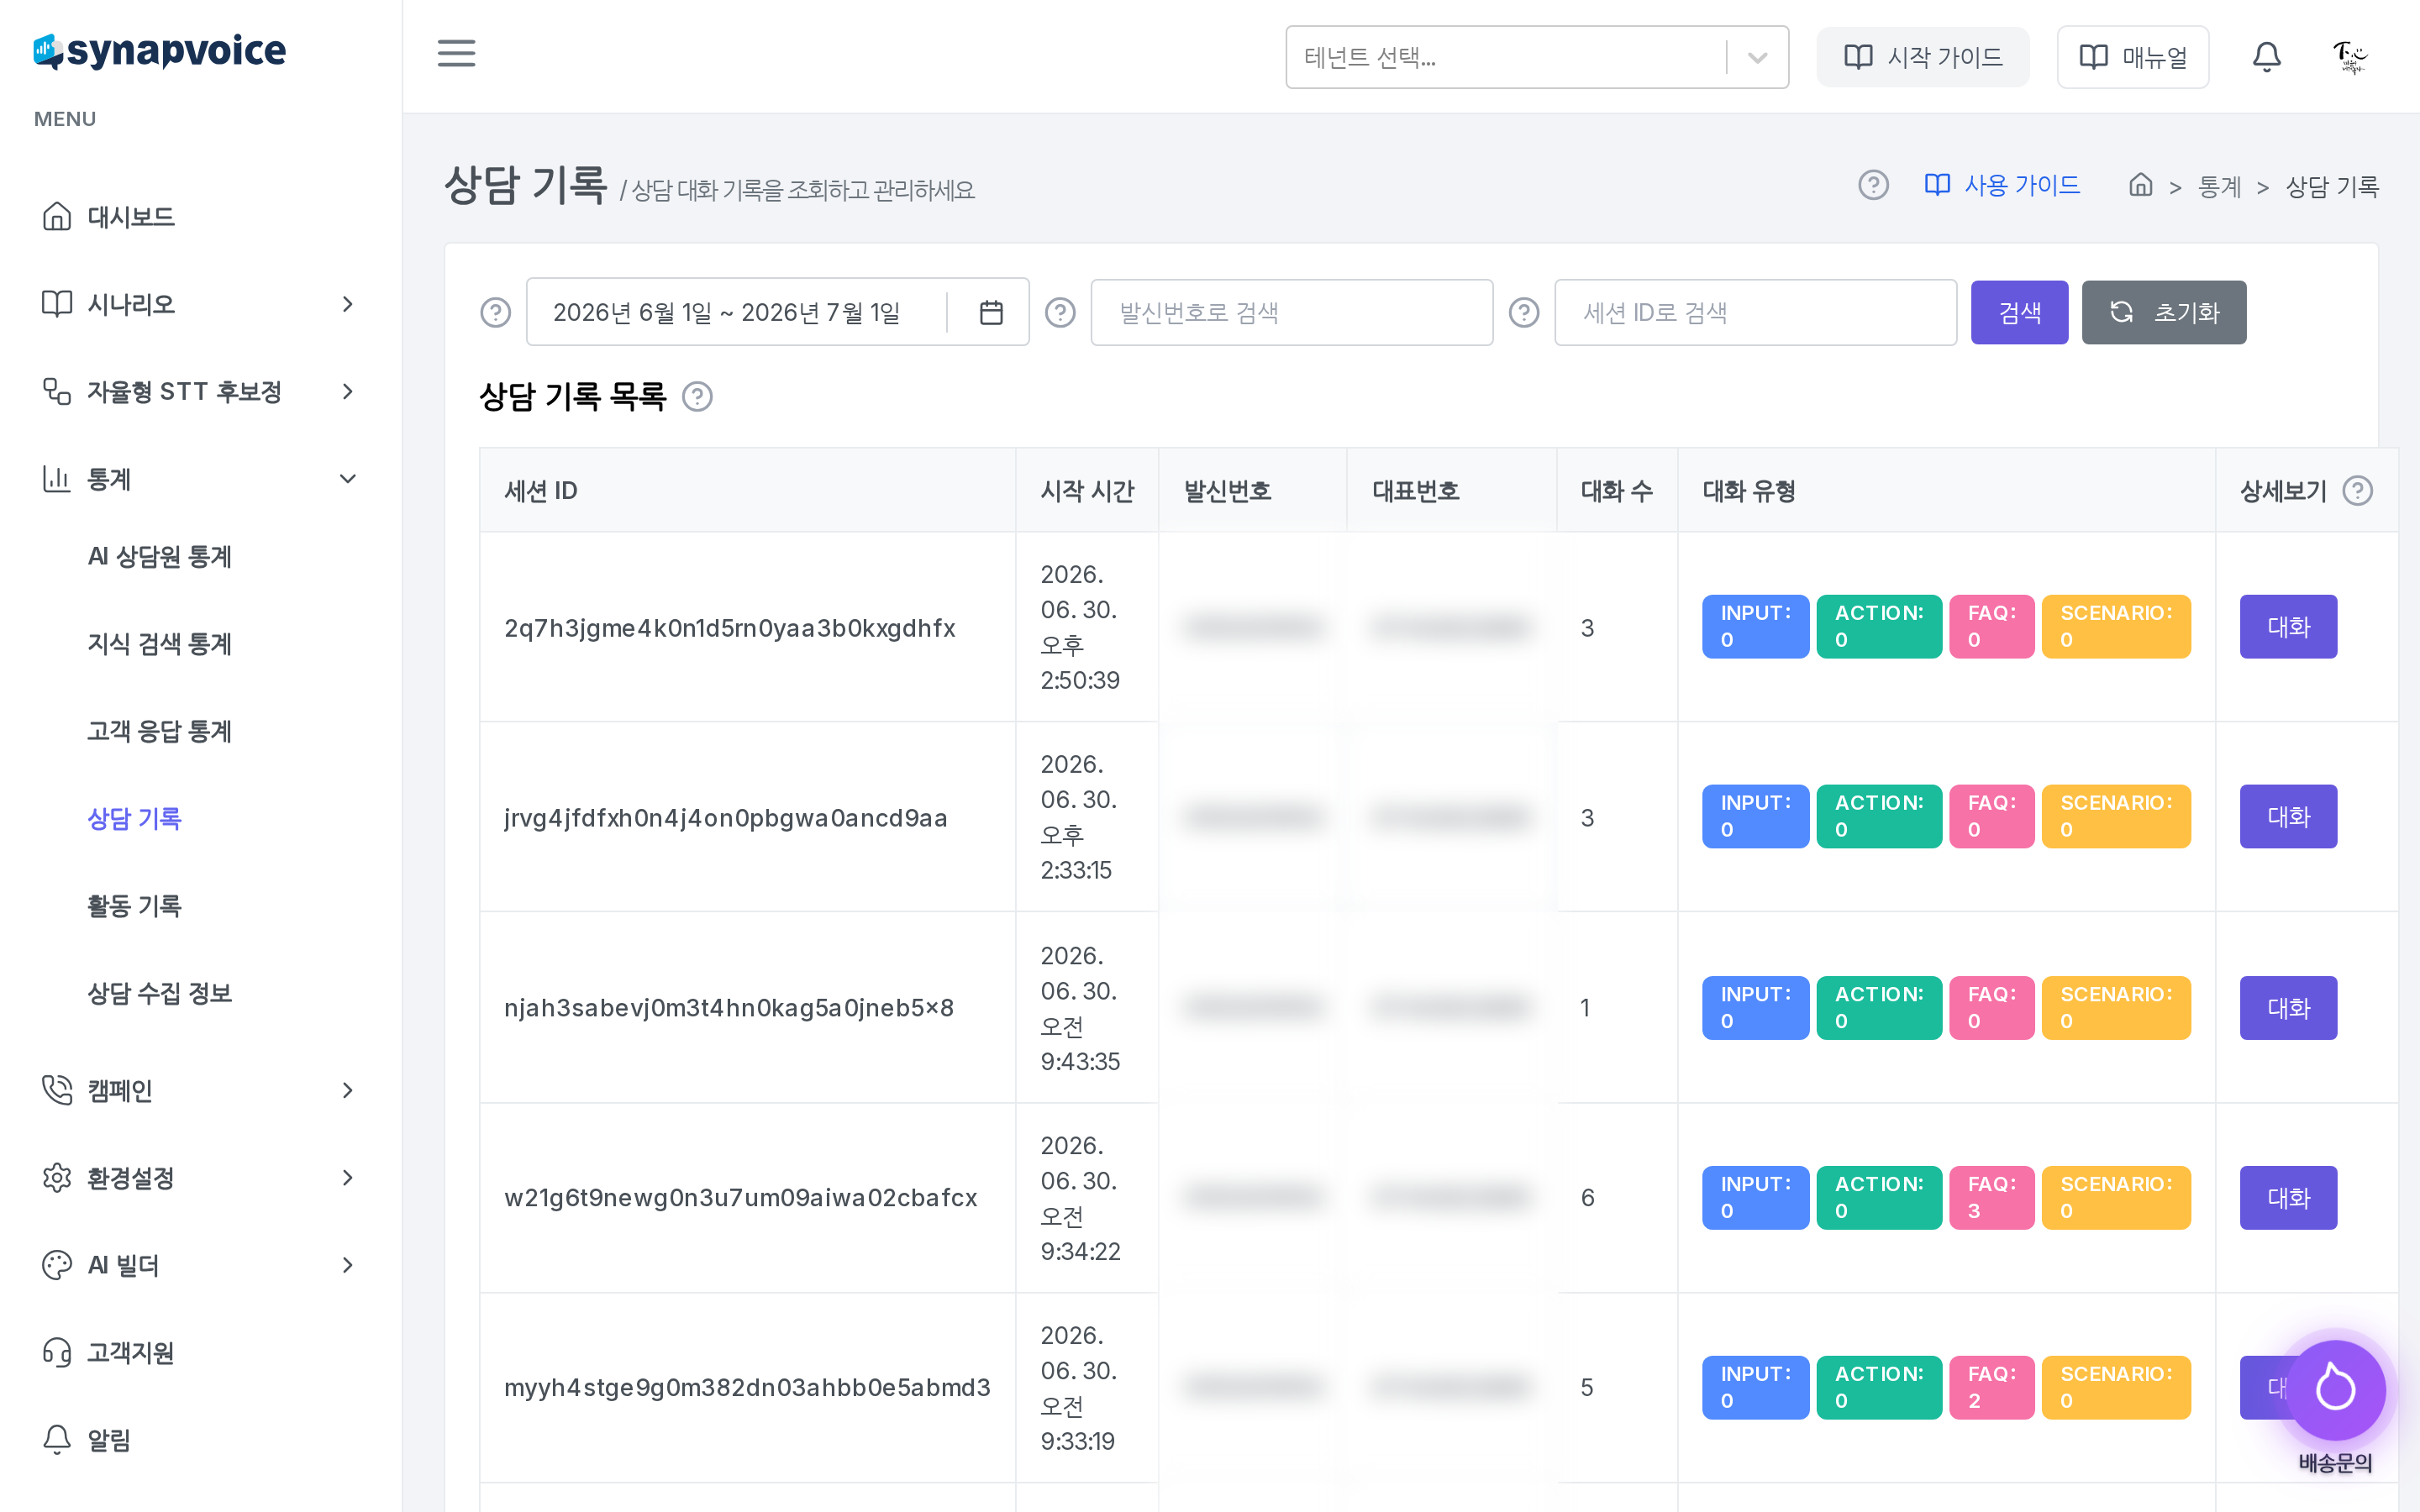
Task: Expand the 시나리오 submenu chevron
Action: pos(347,304)
